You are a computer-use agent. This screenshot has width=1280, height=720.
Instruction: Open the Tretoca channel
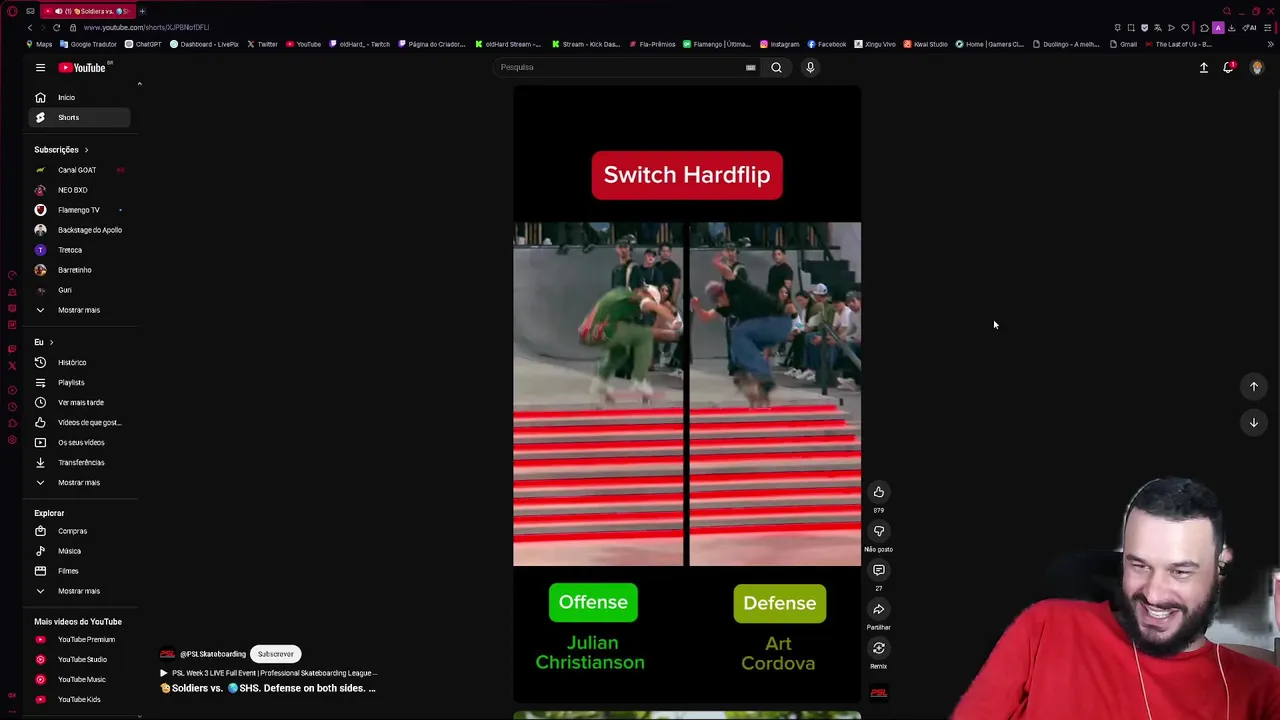point(80,250)
